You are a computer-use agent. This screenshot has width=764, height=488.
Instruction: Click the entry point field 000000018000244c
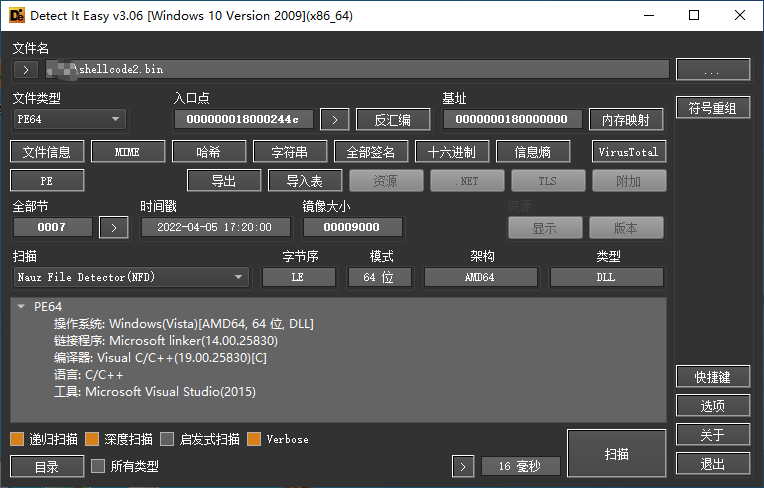tap(244, 119)
